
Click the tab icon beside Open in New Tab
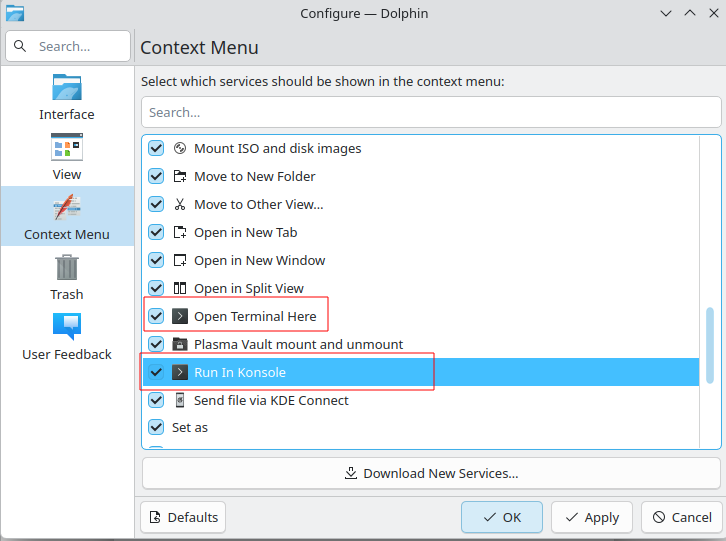pos(180,233)
